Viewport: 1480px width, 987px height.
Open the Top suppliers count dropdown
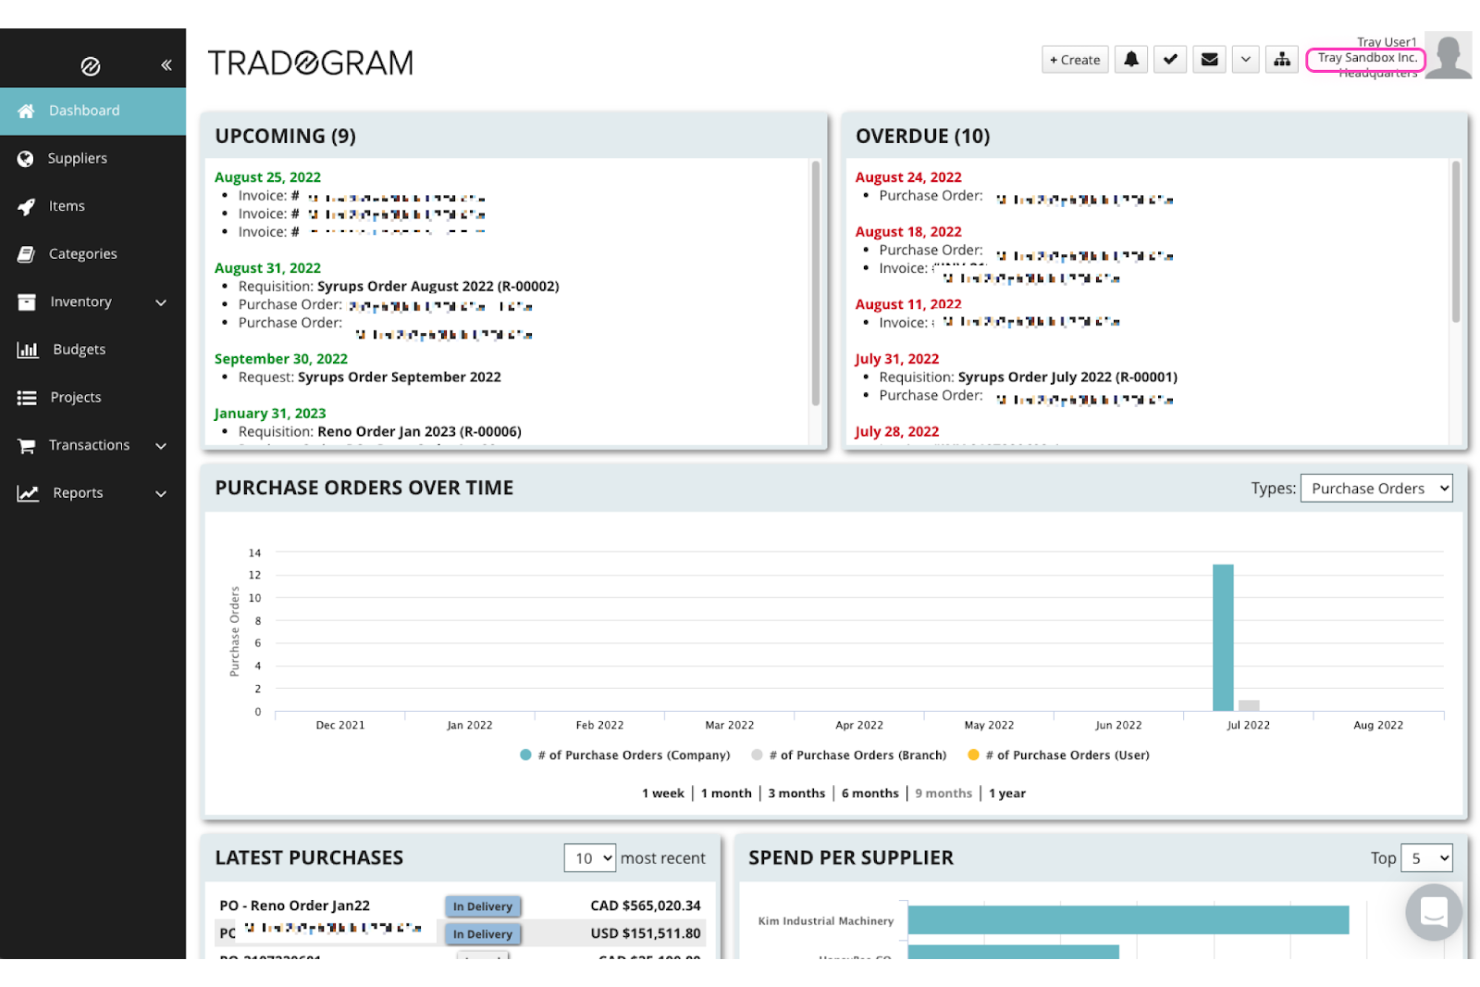[x=1426, y=858]
